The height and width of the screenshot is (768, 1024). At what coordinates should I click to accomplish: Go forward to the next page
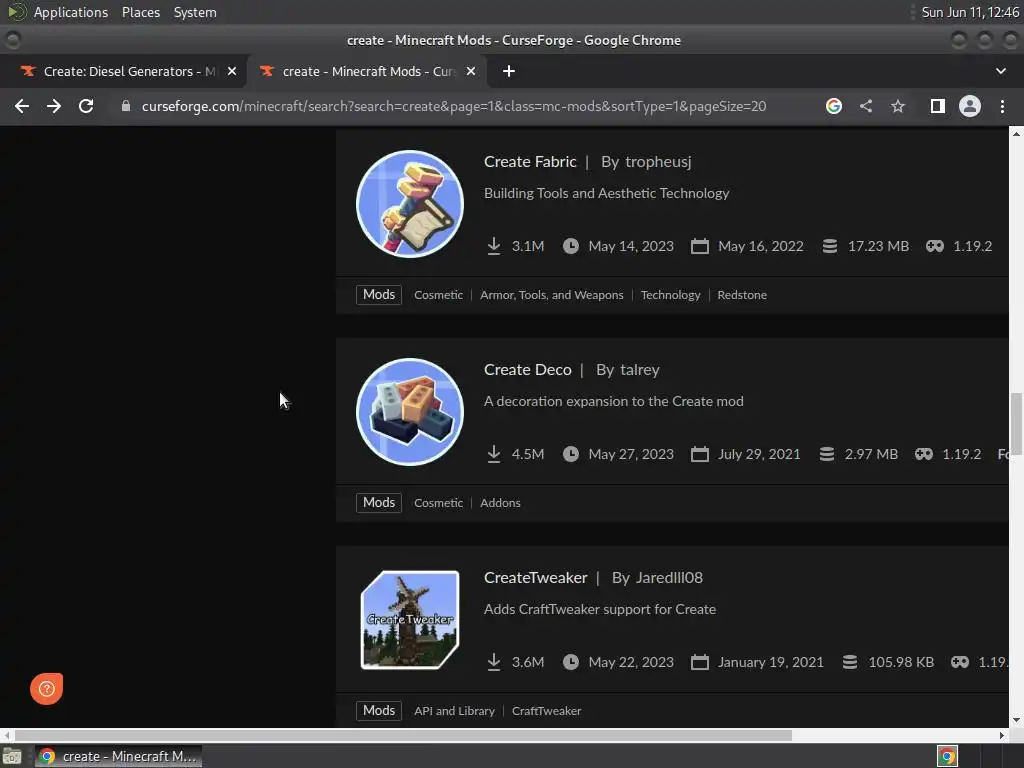[54, 106]
